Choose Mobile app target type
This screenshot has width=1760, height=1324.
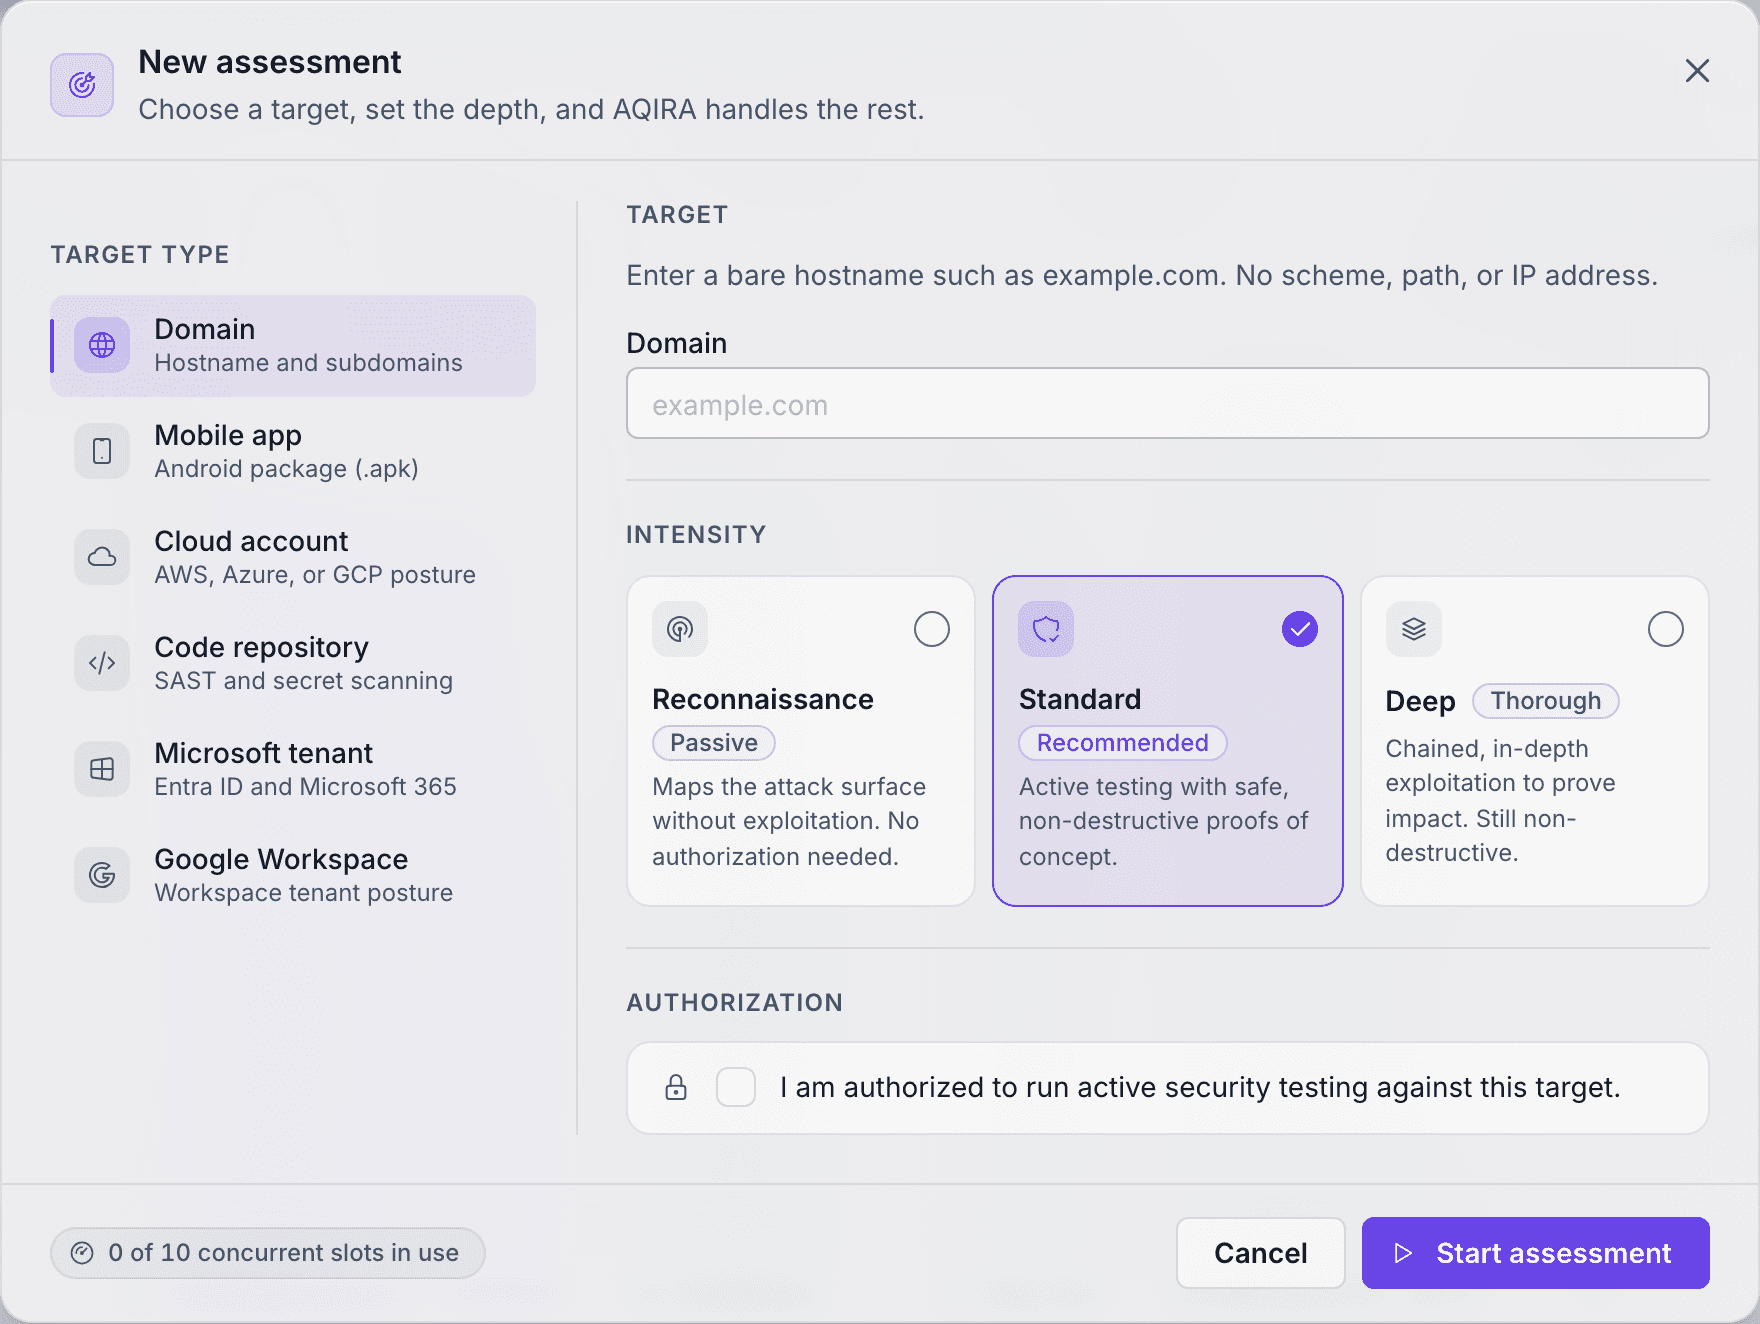293,451
